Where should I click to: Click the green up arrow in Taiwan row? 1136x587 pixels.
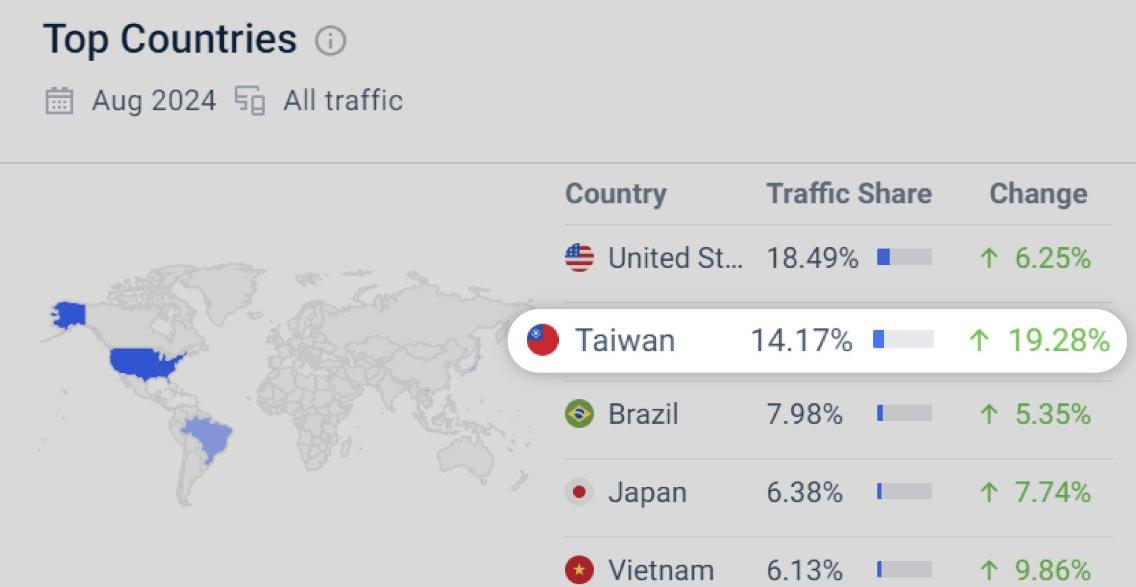click(x=979, y=341)
